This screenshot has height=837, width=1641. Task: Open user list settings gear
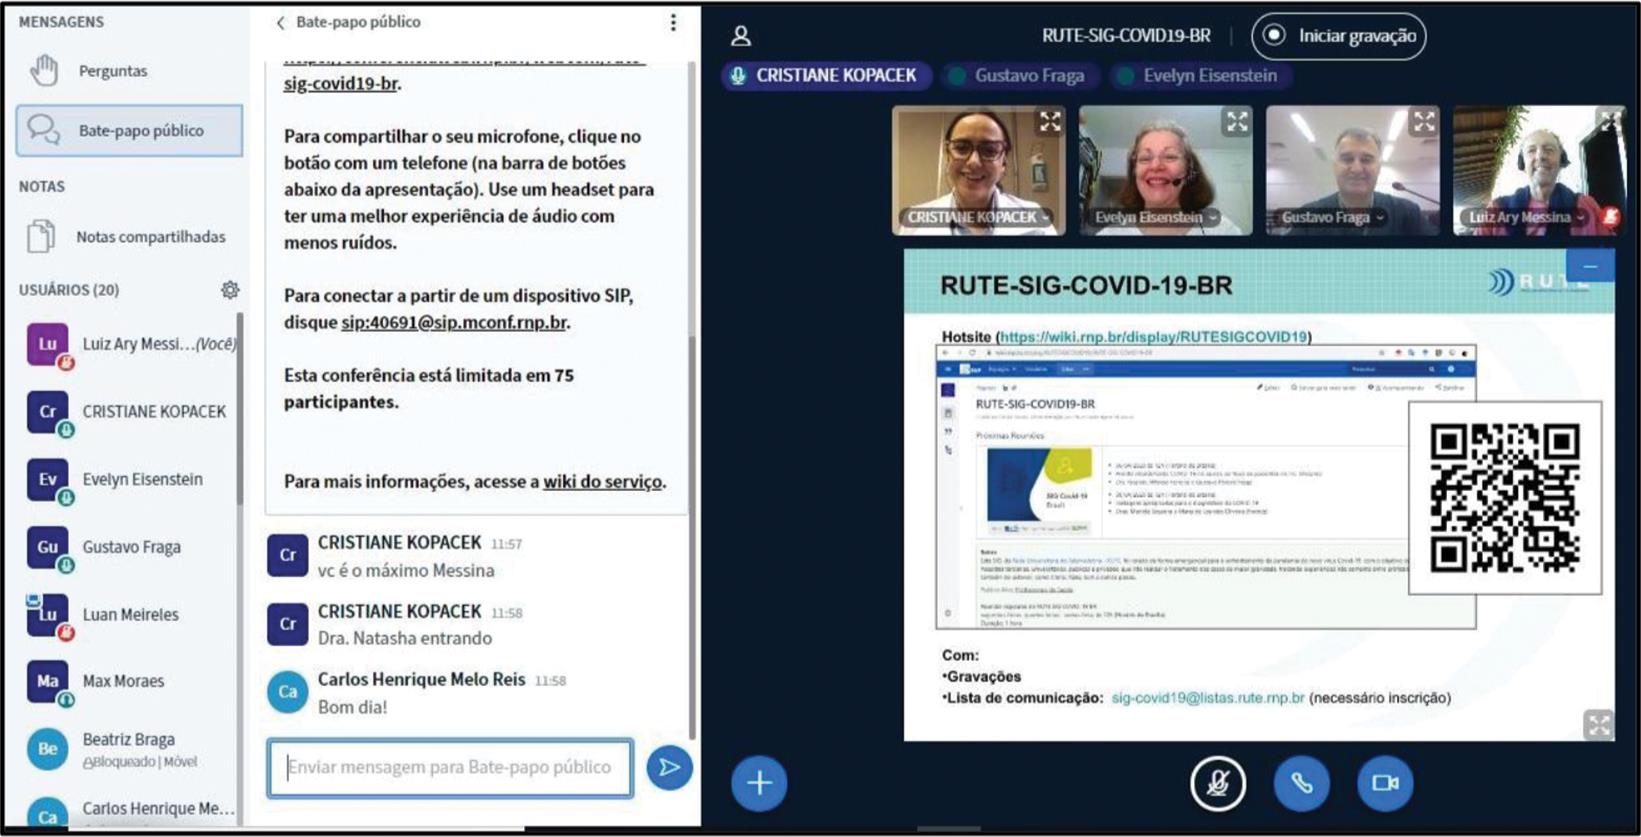(230, 290)
